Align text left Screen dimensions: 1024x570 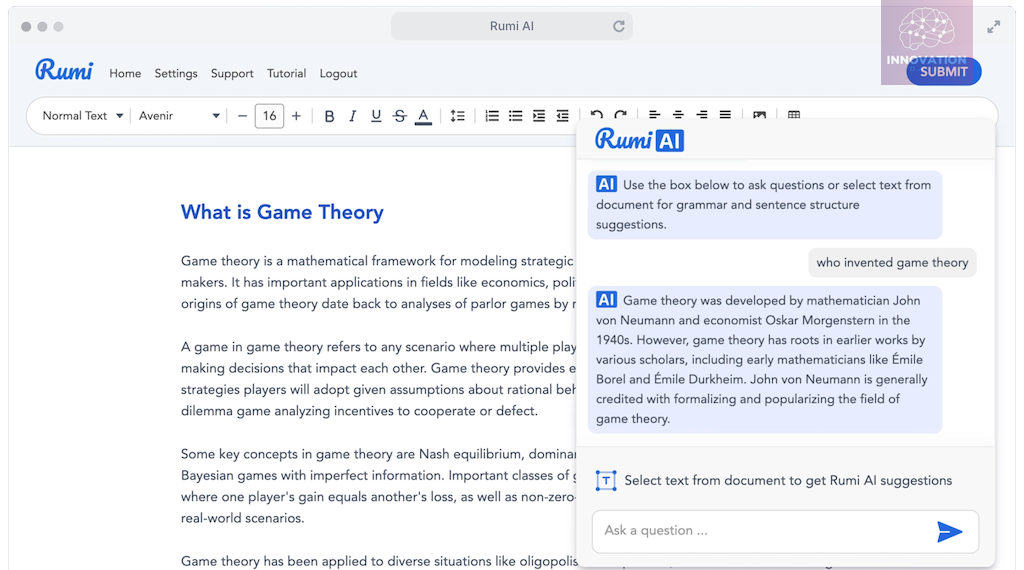point(654,114)
